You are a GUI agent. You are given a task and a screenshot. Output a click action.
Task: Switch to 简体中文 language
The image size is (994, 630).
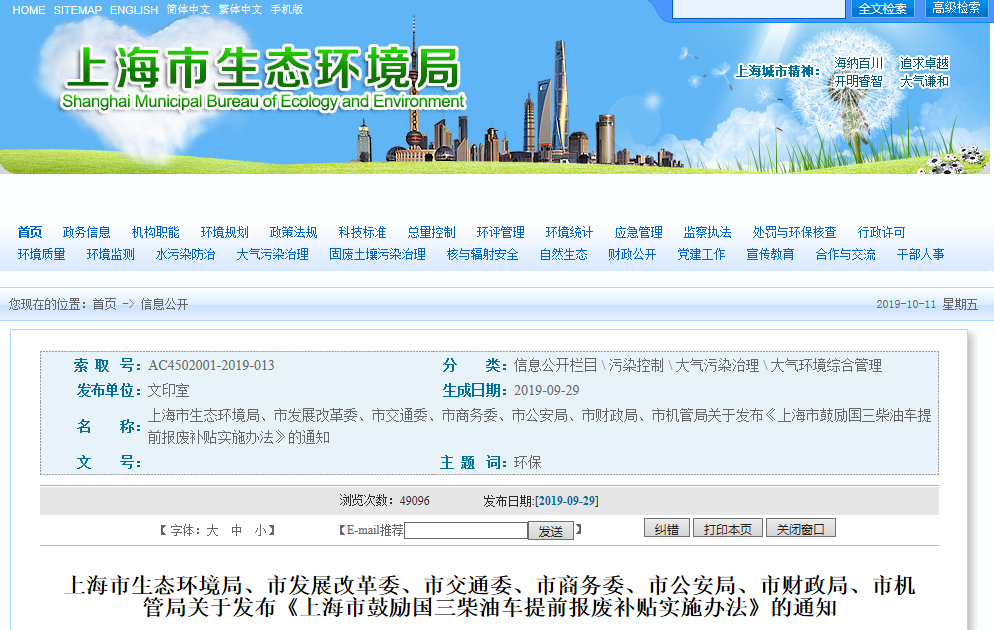pyautogui.click(x=188, y=10)
